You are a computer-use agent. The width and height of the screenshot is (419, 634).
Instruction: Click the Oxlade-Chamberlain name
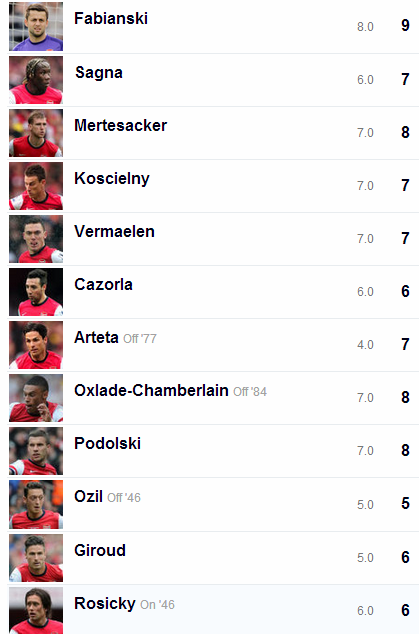coord(151,391)
